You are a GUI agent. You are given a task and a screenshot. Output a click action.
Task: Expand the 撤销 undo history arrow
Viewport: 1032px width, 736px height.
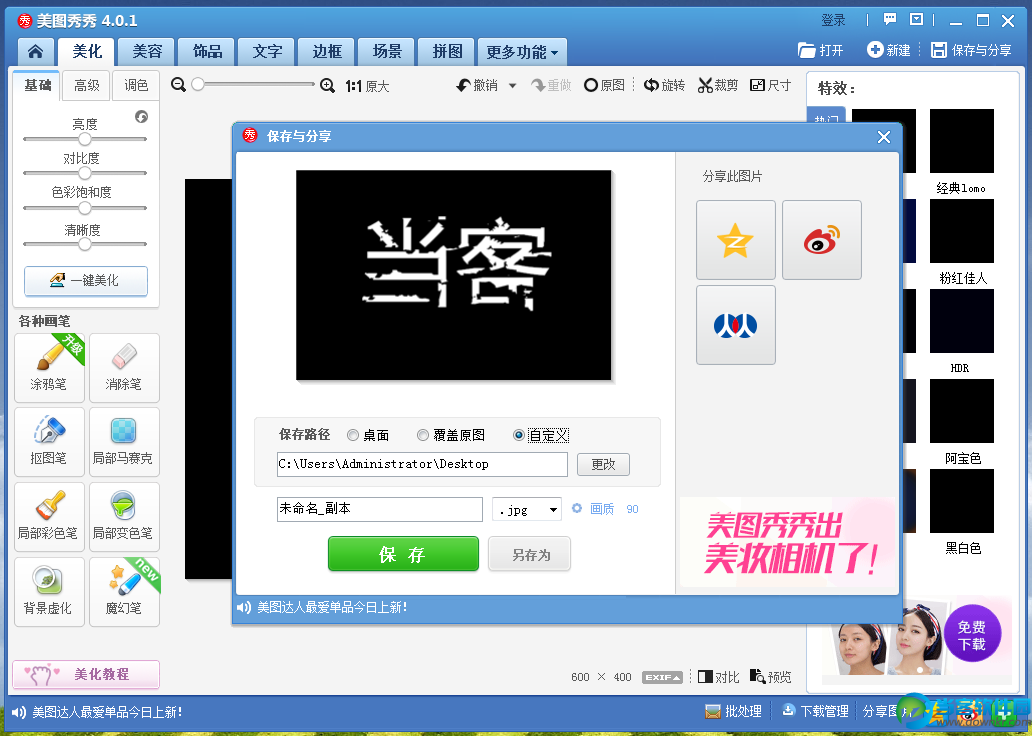tap(513, 86)
